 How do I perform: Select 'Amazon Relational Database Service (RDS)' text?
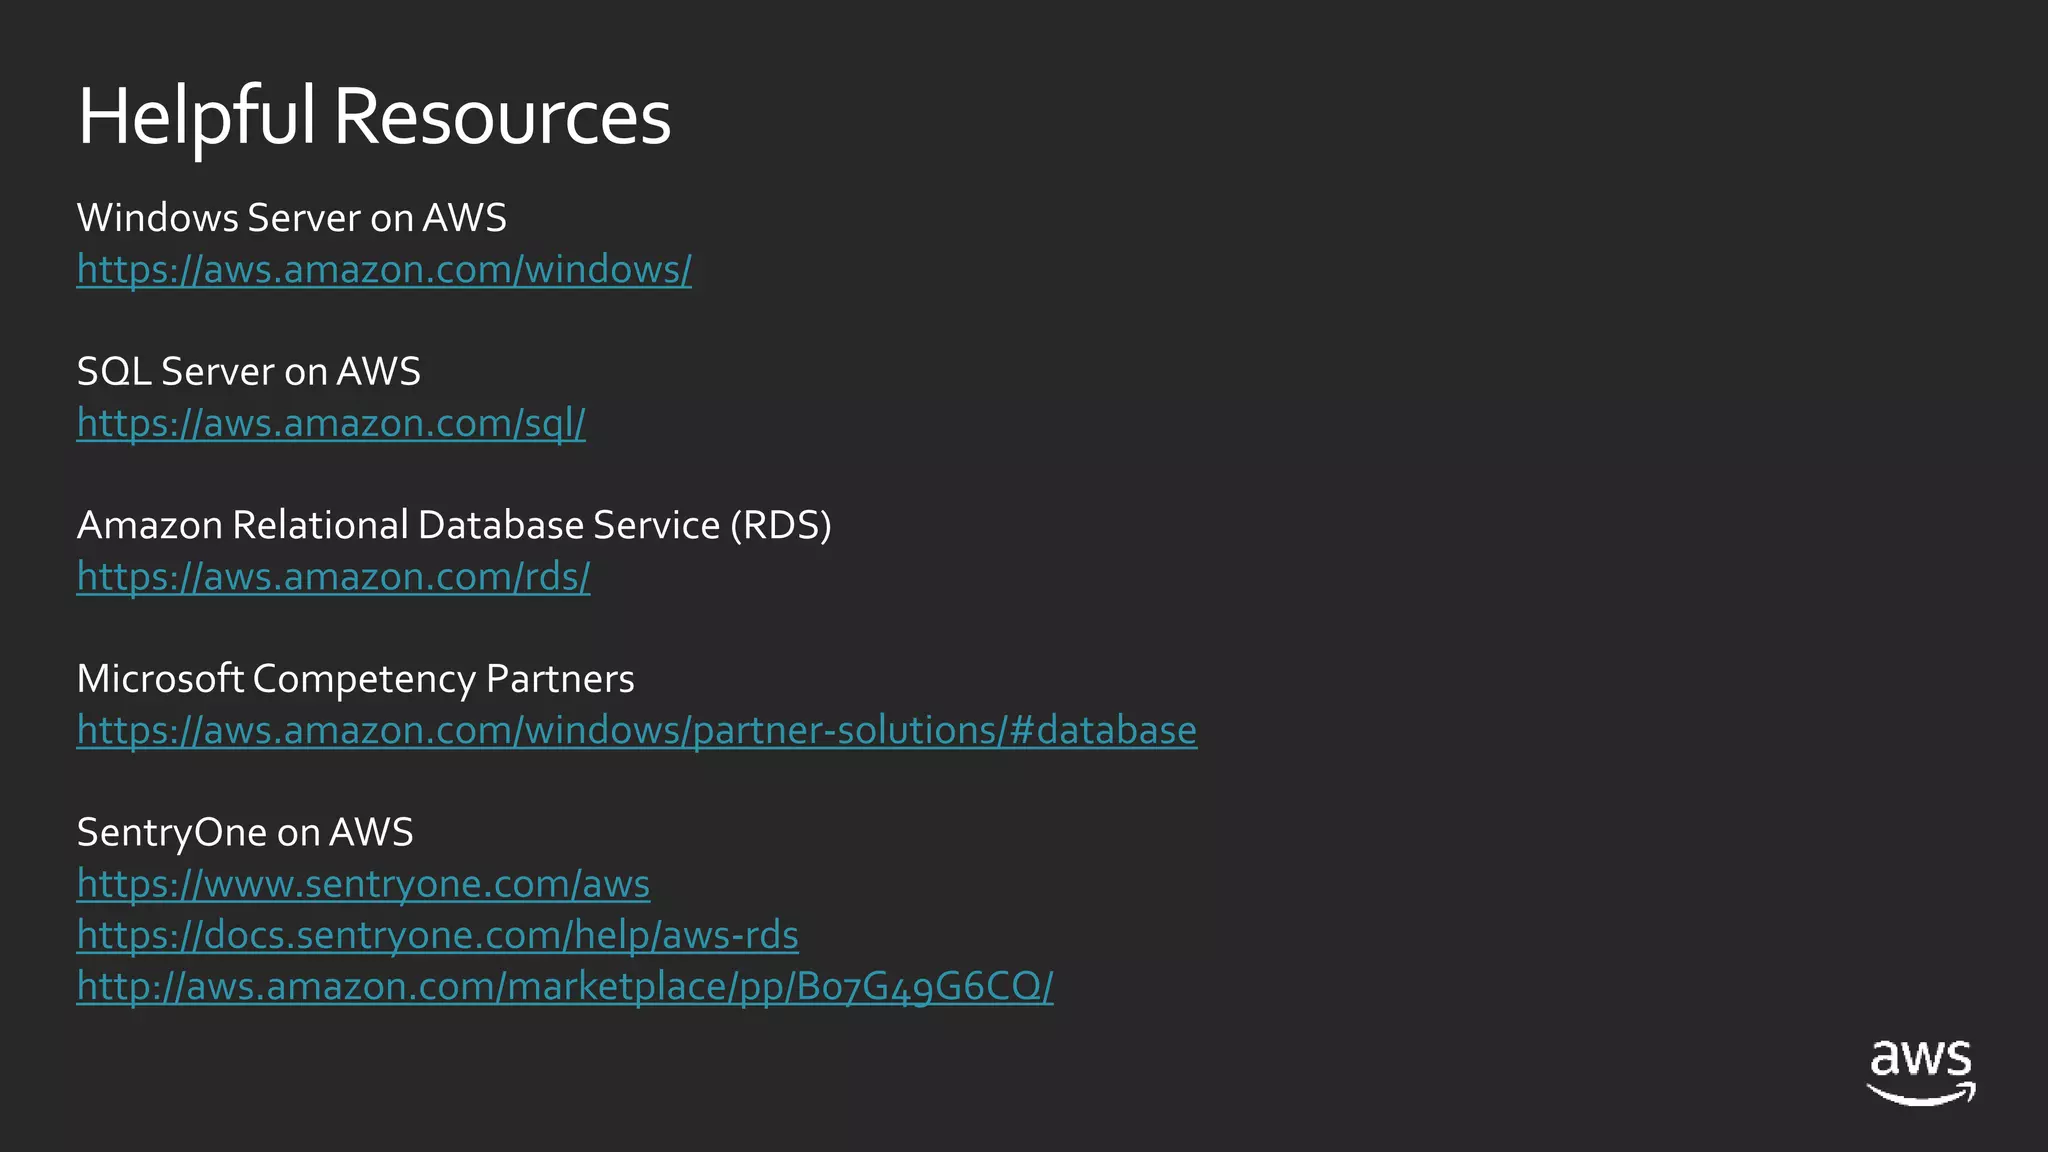point(454,526)
